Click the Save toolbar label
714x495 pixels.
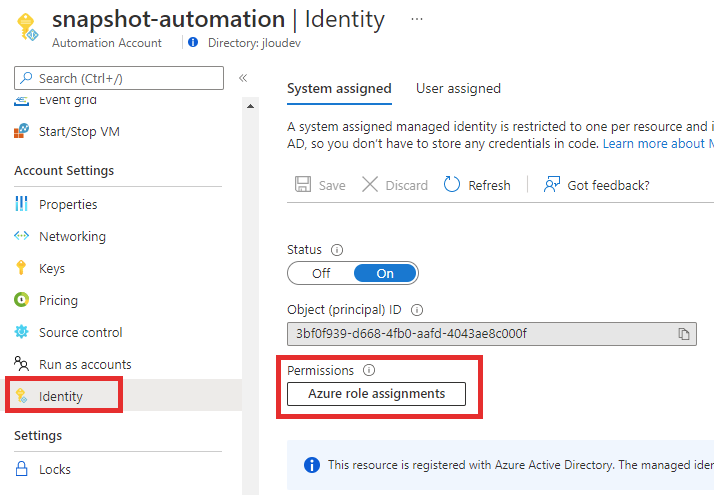332,186
